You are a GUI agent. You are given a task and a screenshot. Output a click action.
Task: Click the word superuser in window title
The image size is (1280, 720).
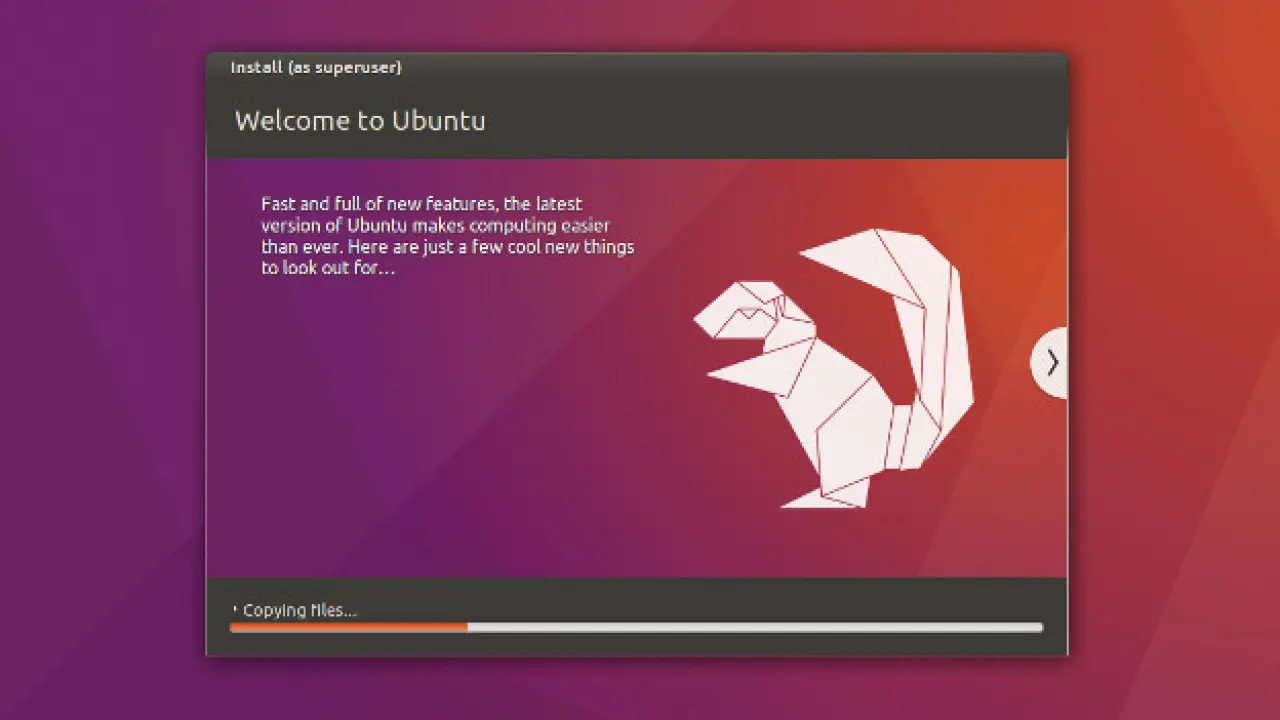point(360,68)
